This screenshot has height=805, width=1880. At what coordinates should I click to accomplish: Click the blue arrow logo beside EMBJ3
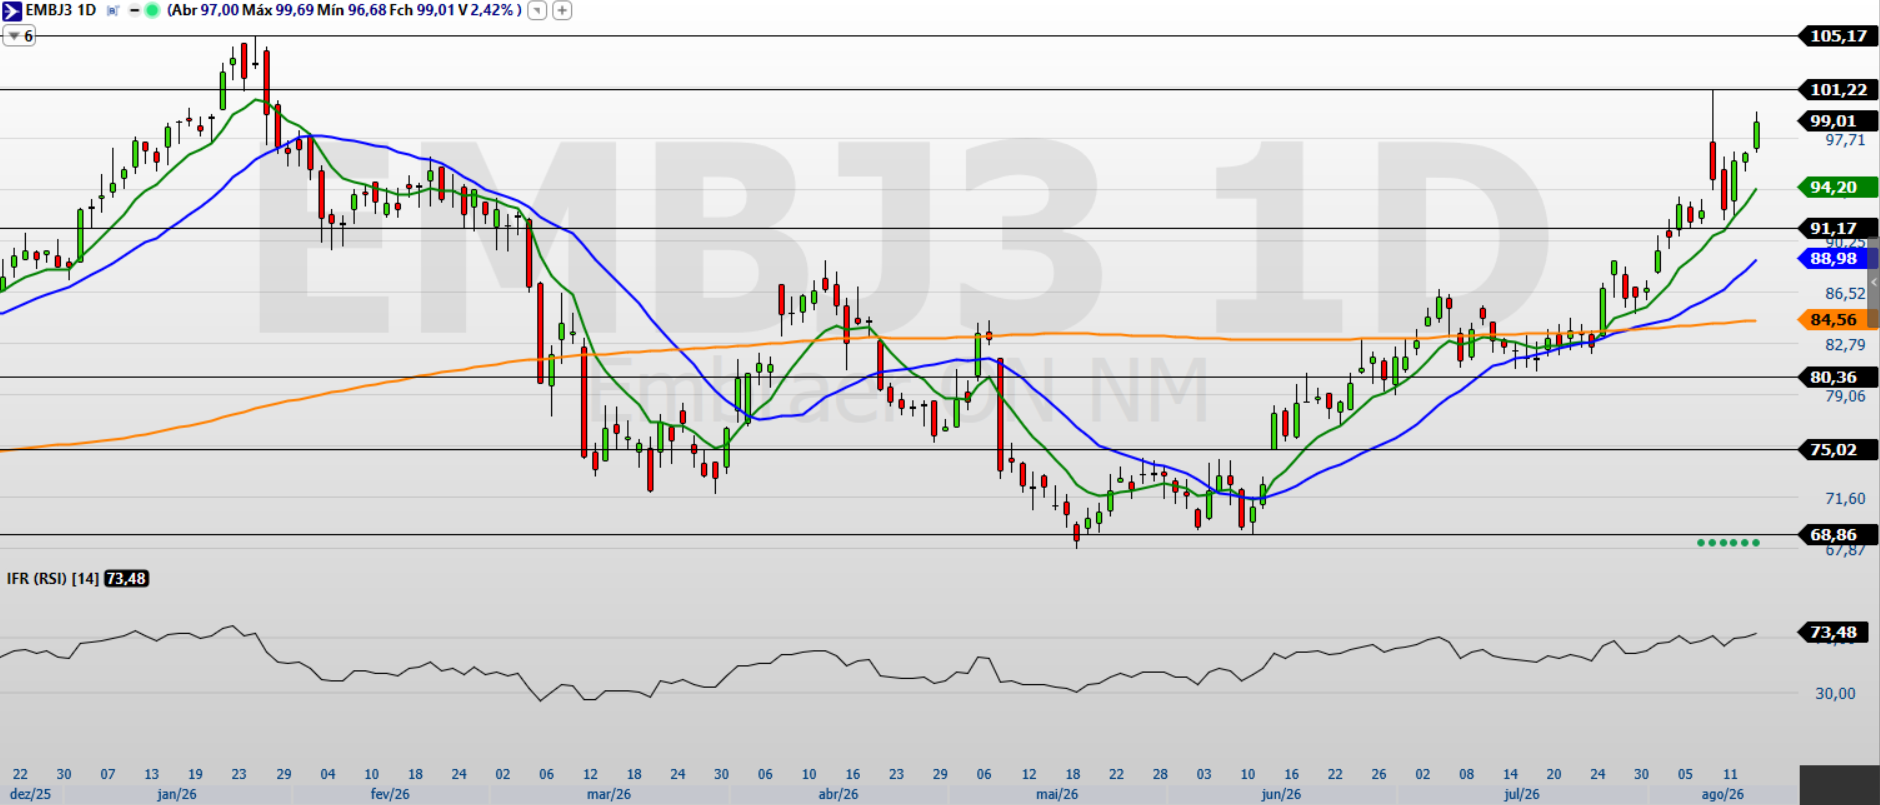[12, 10]
